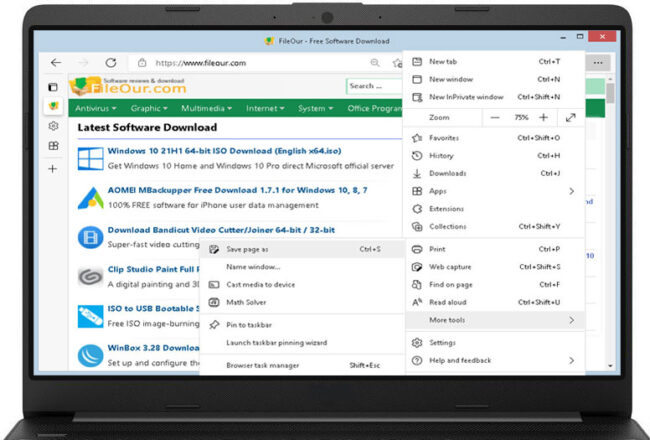Image resolution: width=650 pixels, height=440 pixels.
Task: Open Downloads from the browser menu
Action: click(447, 173)
